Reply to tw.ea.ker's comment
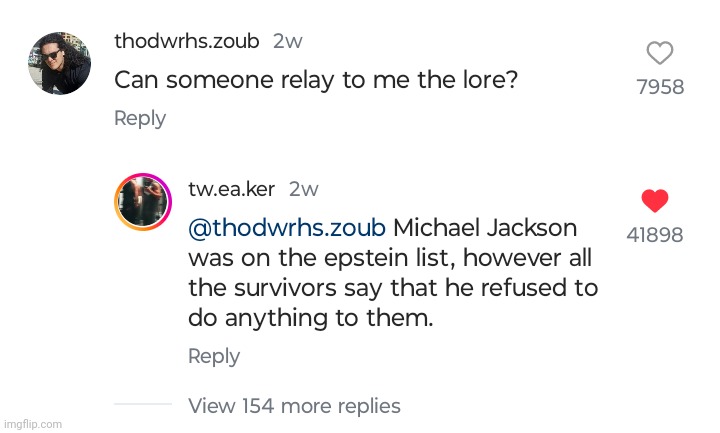This screenshot has height=433, width=720. [214, 356]
